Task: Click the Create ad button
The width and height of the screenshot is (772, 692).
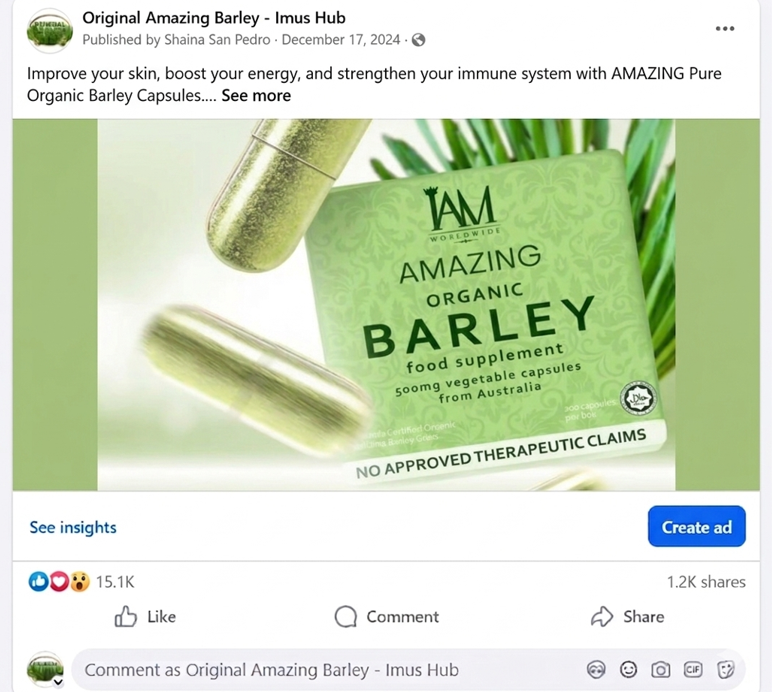Action: pos(697,526)
